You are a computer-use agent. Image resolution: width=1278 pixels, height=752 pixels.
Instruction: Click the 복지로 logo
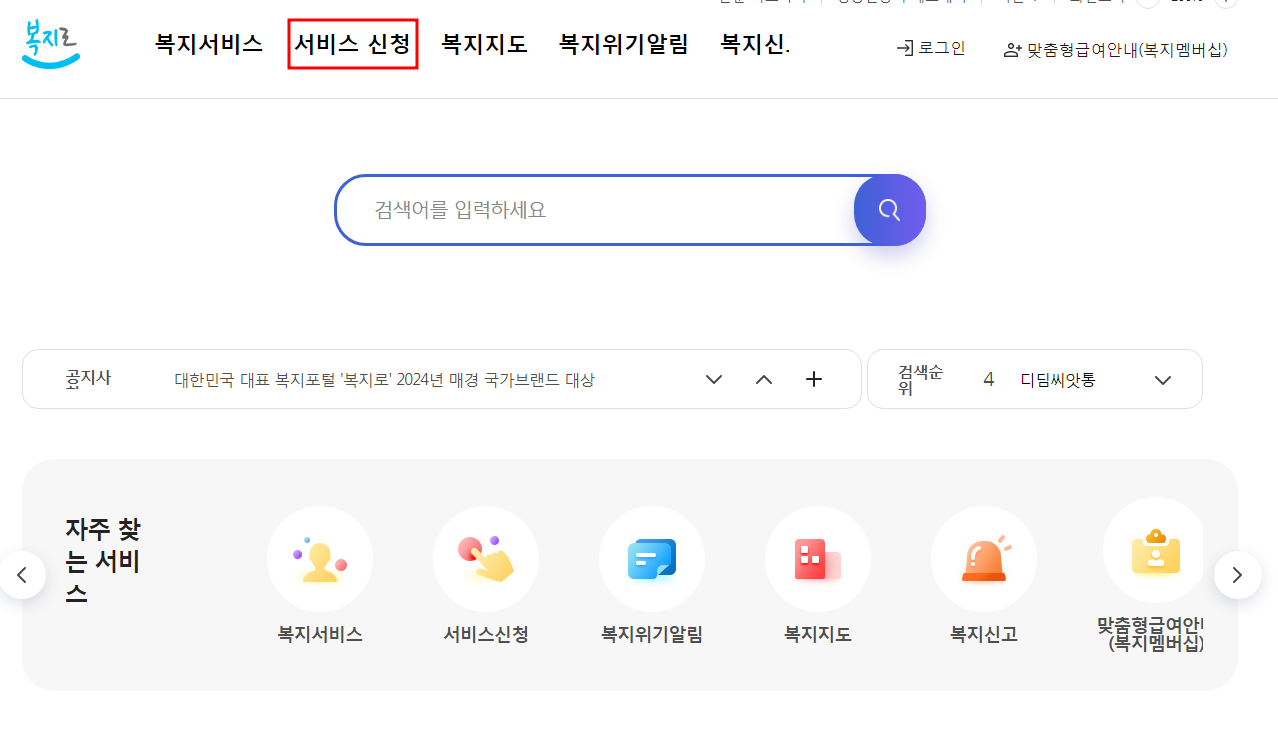pyautogui.click(x=50, y=44)
